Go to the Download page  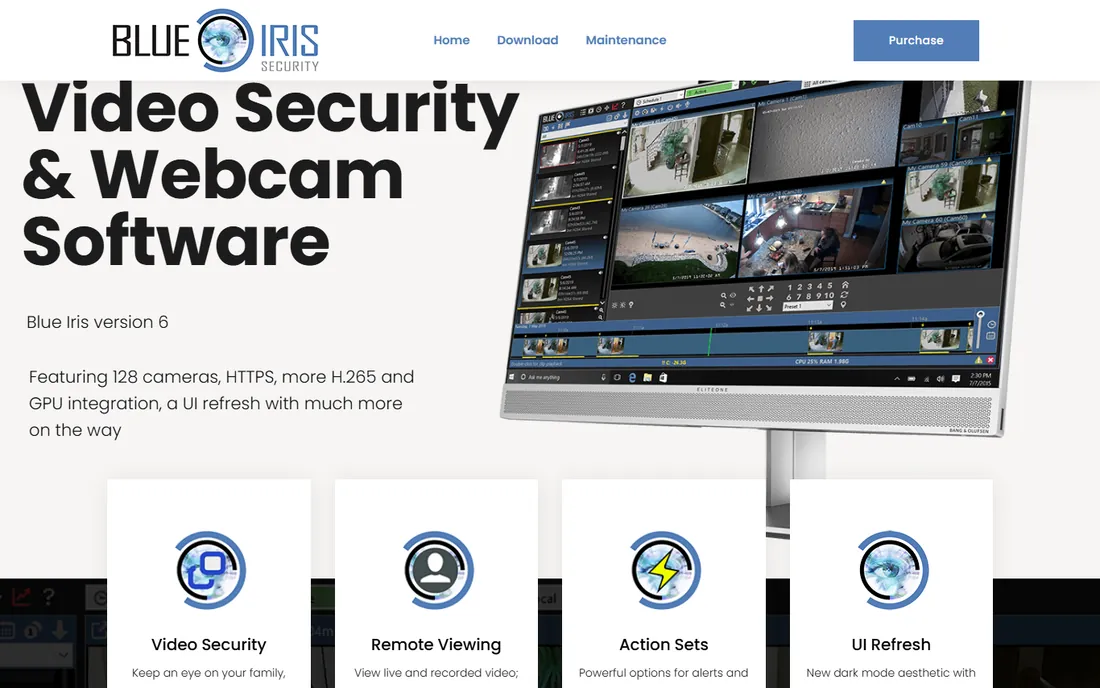528,40
